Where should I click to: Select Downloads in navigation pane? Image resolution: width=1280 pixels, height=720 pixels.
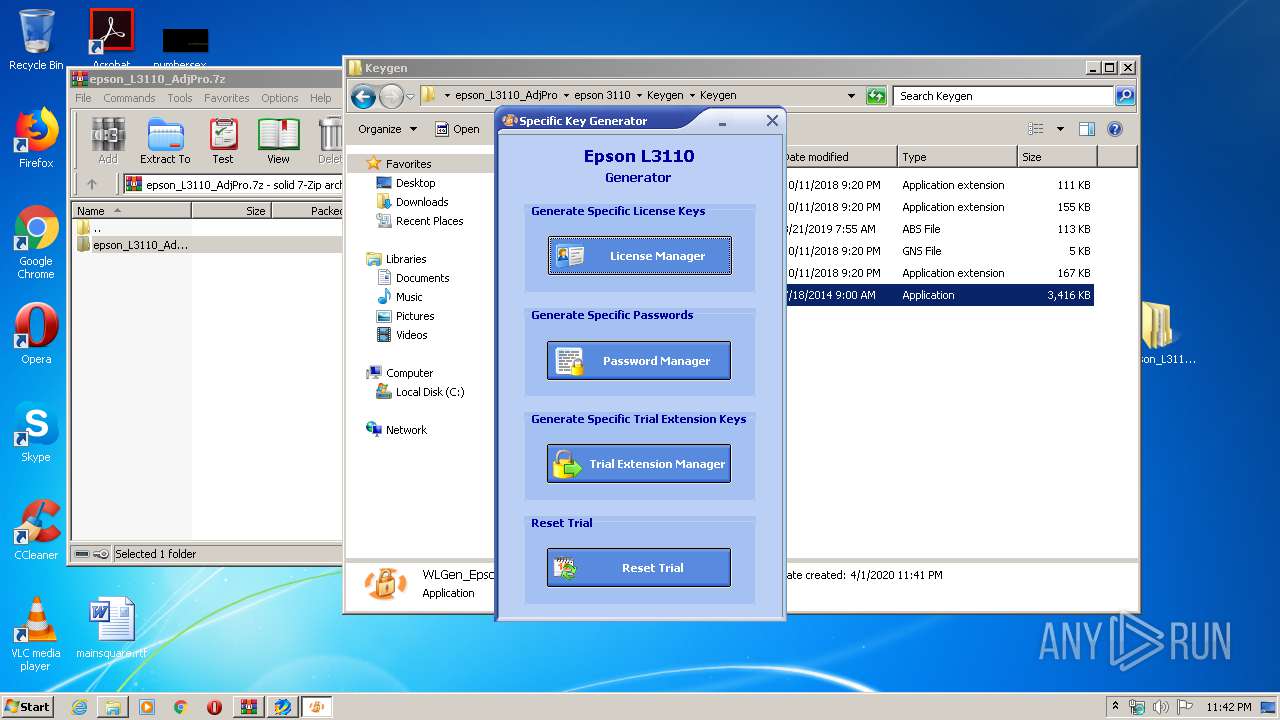tap(421, 202)
